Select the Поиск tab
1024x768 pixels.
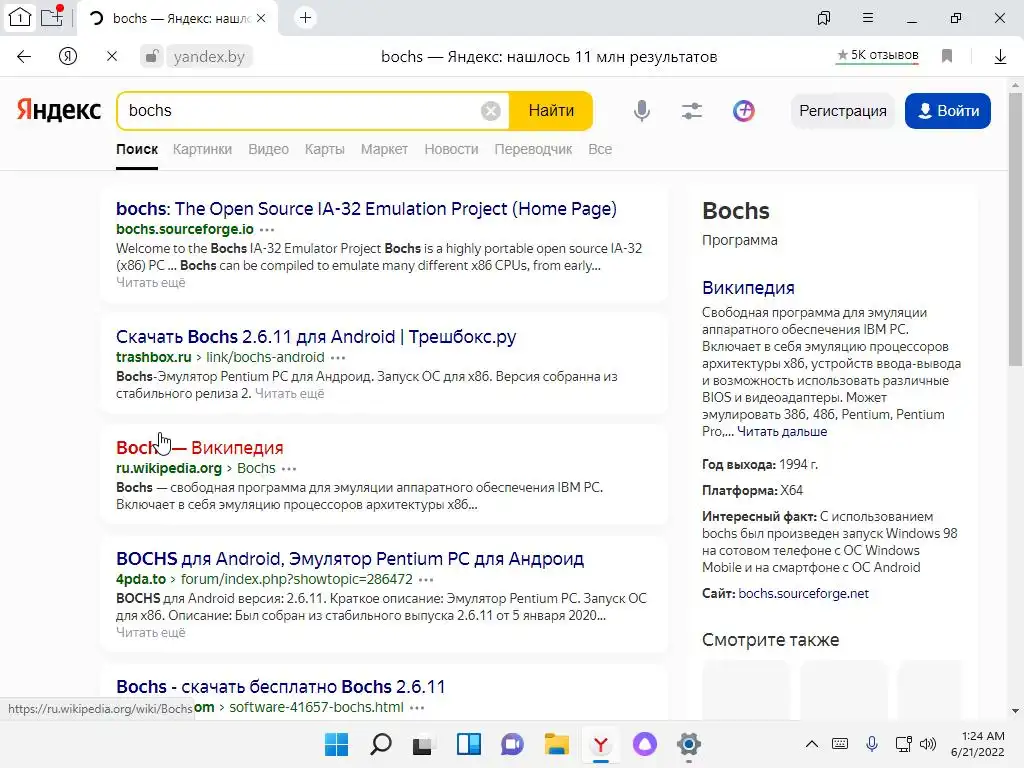point(137,149)
